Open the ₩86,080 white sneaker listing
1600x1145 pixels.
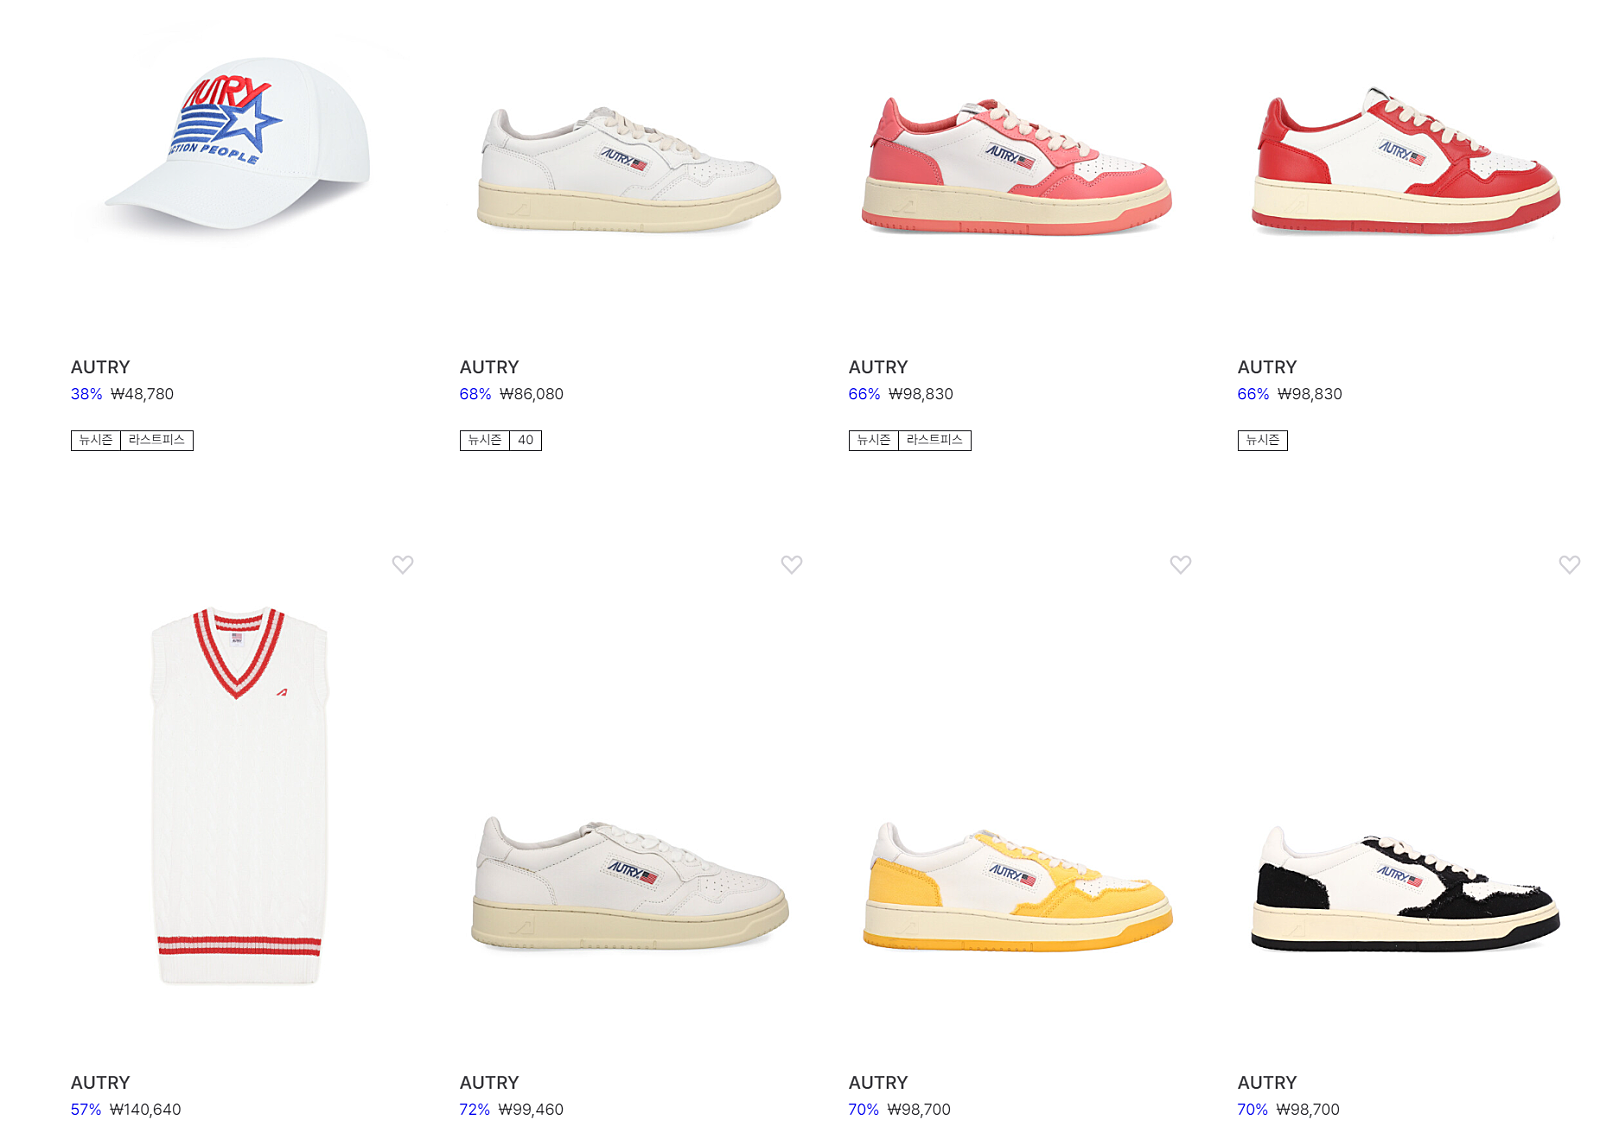[x=532, y=394]
